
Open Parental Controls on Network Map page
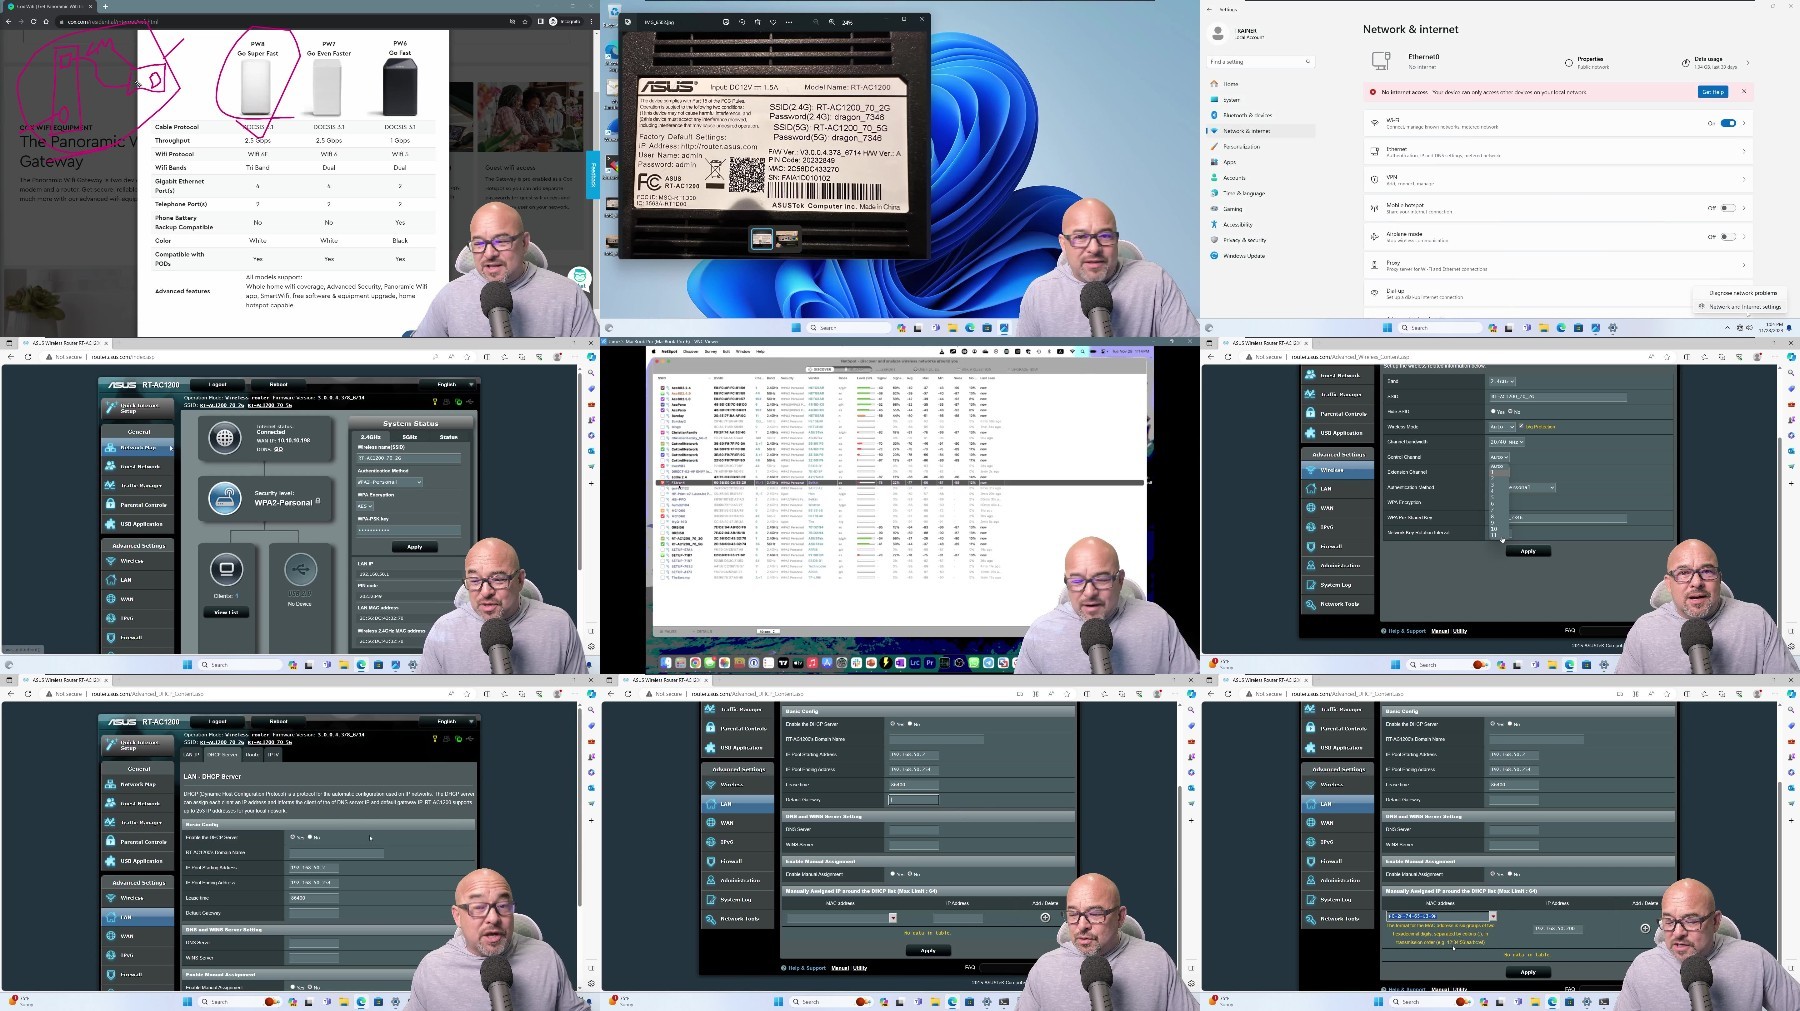138,504
